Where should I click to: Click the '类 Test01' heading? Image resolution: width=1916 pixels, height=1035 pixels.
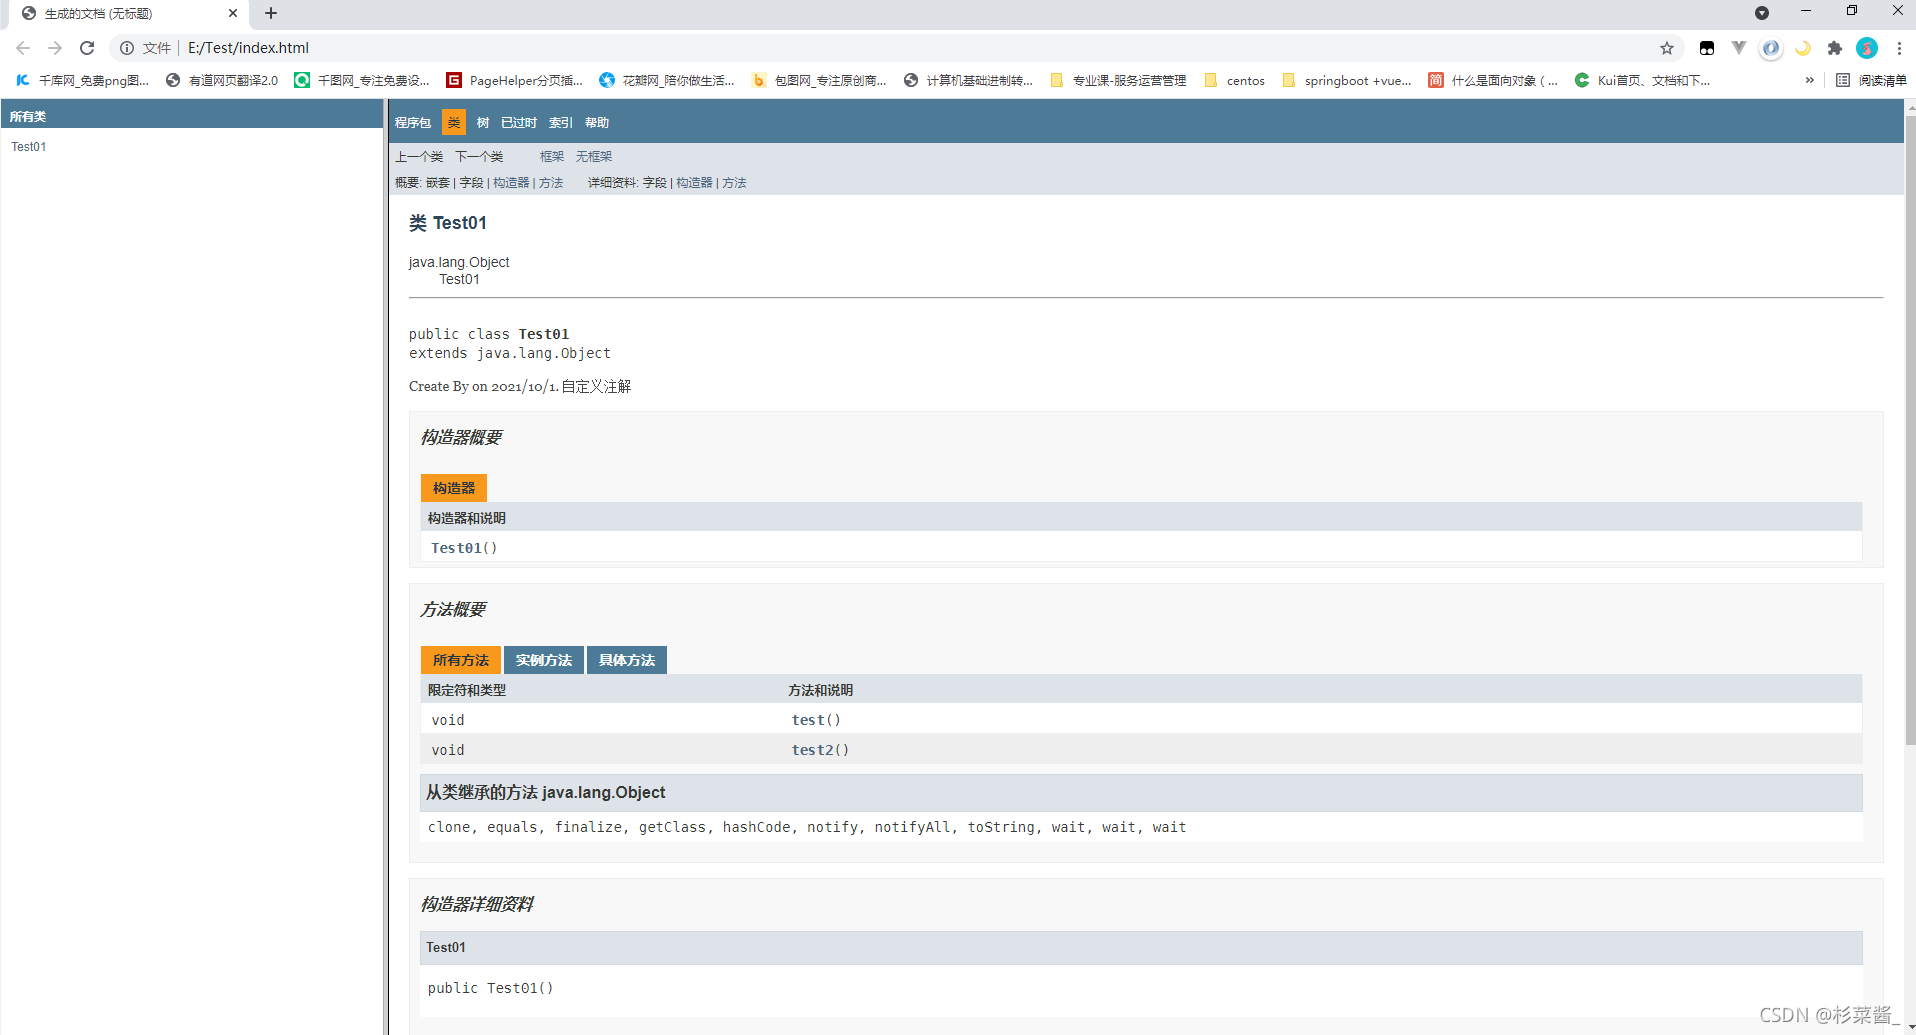(x=448, y=223)
